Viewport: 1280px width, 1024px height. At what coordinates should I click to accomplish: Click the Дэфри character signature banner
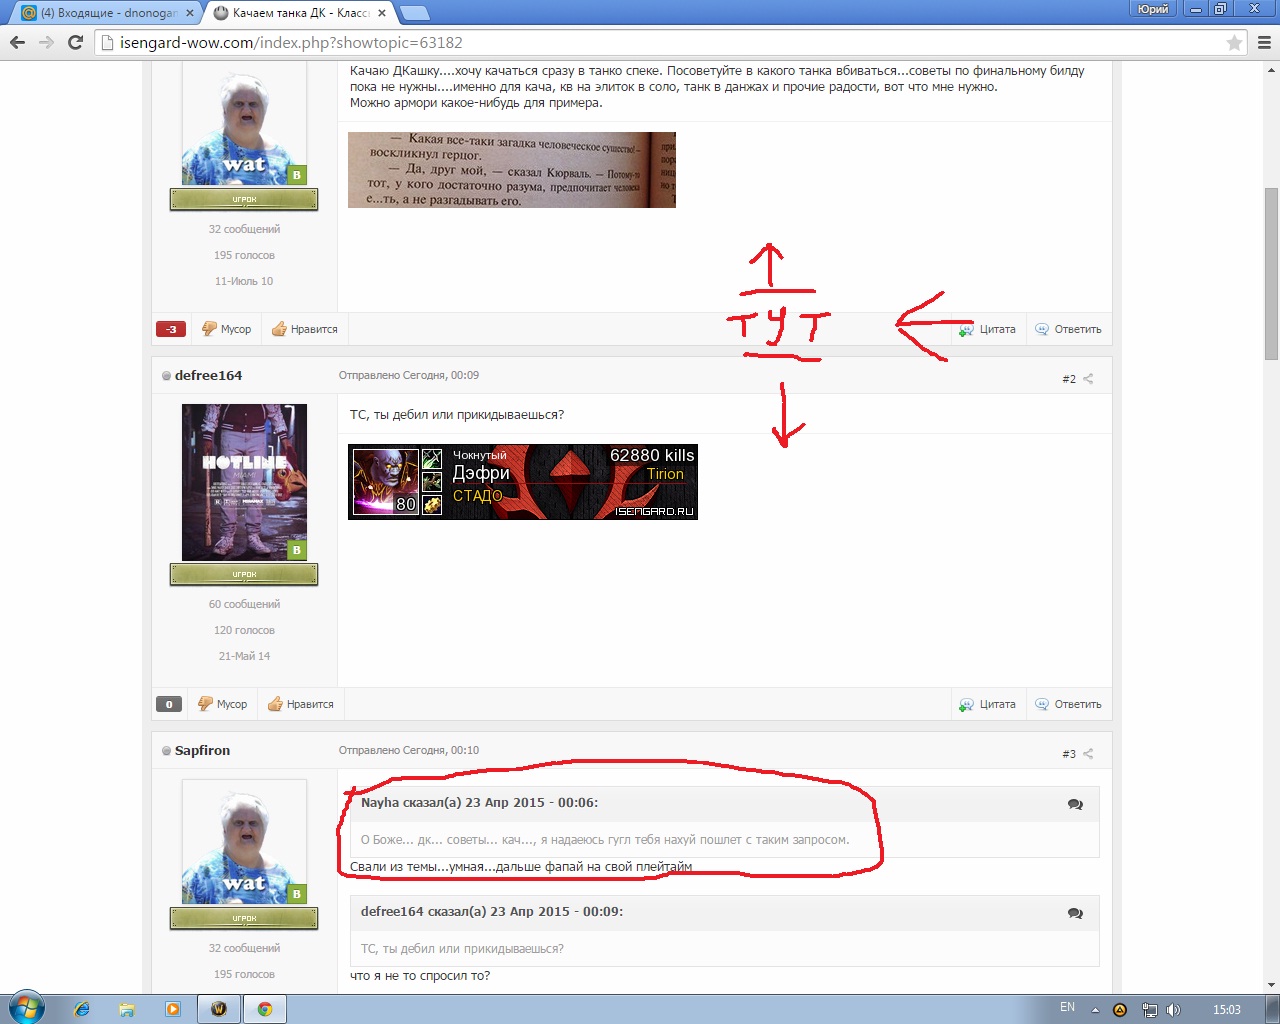point(522,482)
